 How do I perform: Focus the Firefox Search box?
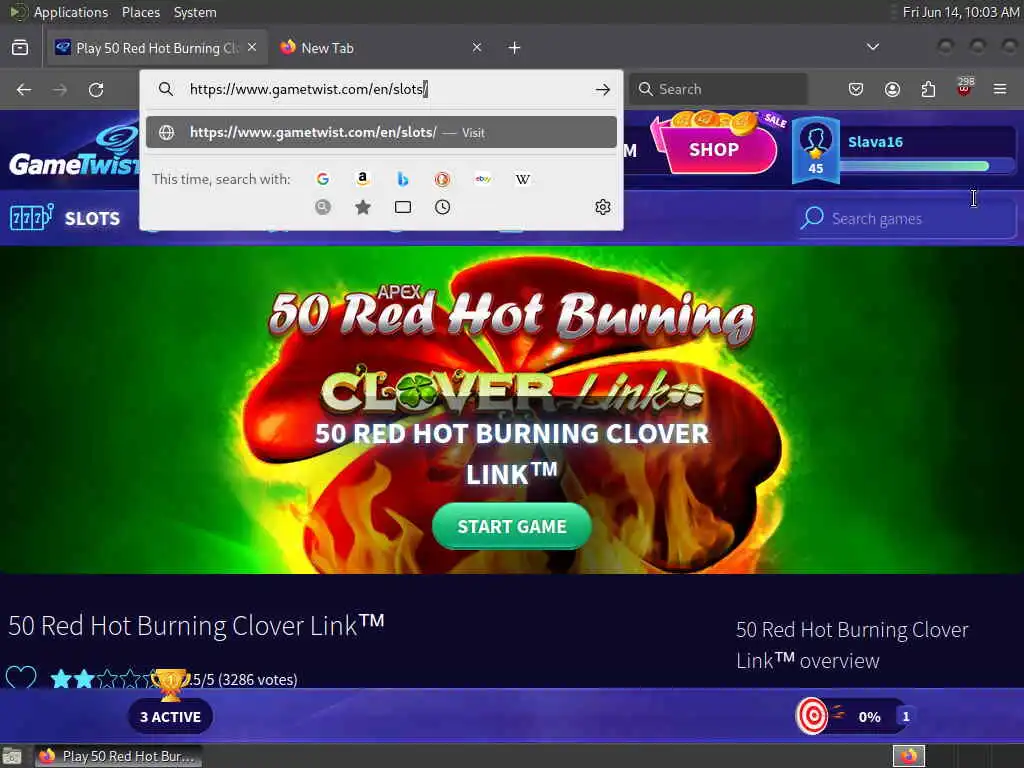[x=718, y=89]
